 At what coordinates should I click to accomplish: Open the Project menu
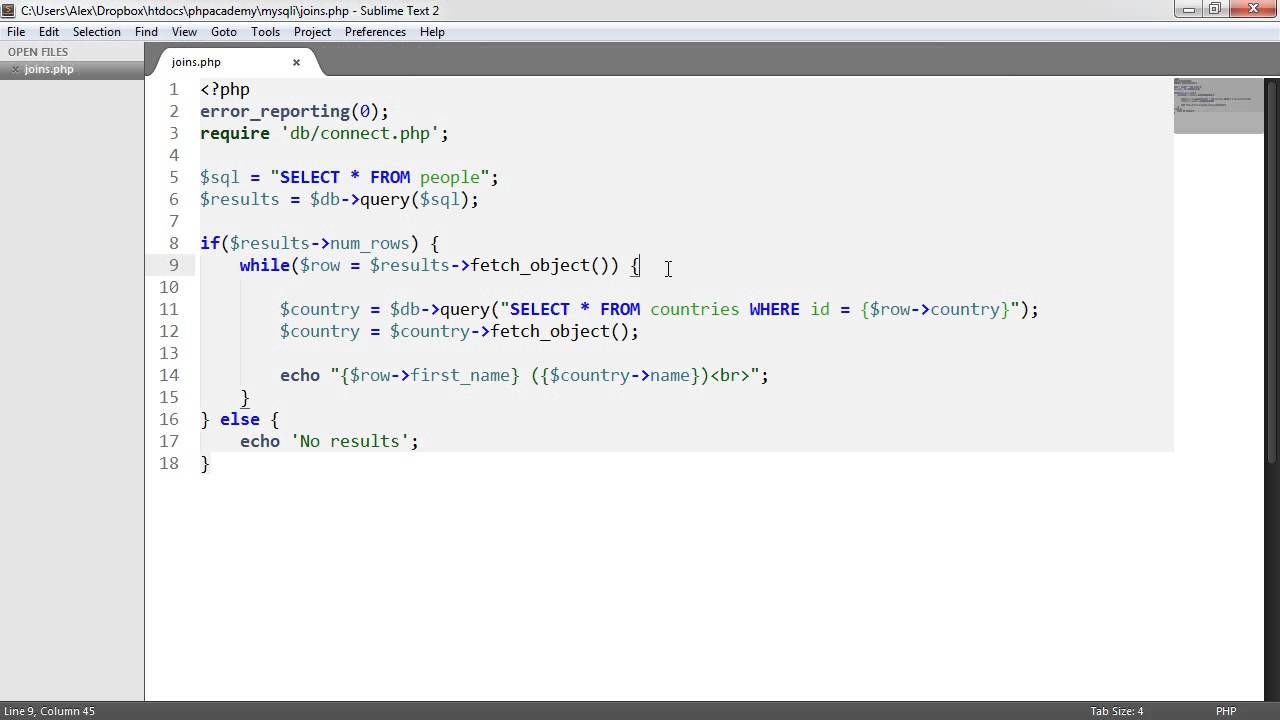click(312, 32)
